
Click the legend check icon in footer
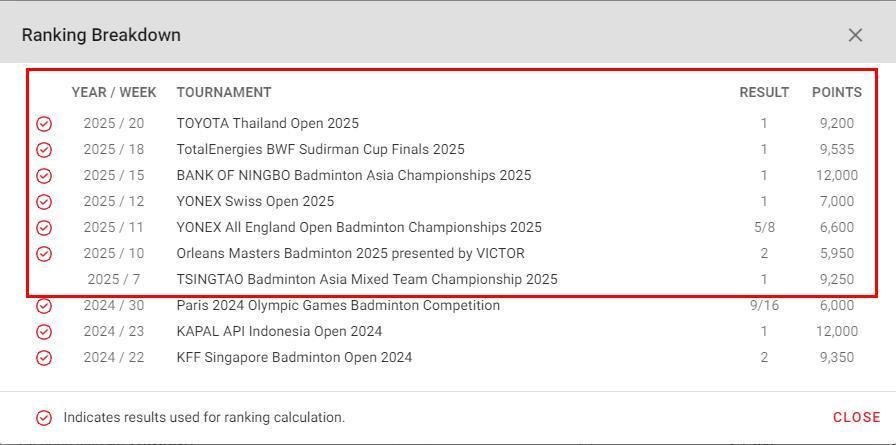(44, 418)
